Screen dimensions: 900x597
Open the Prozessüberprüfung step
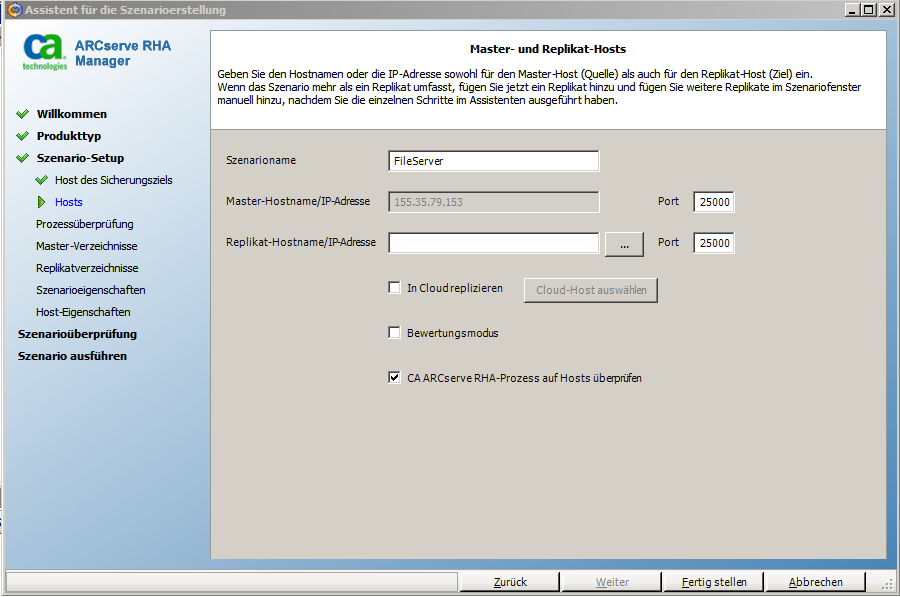pos(85,224)
